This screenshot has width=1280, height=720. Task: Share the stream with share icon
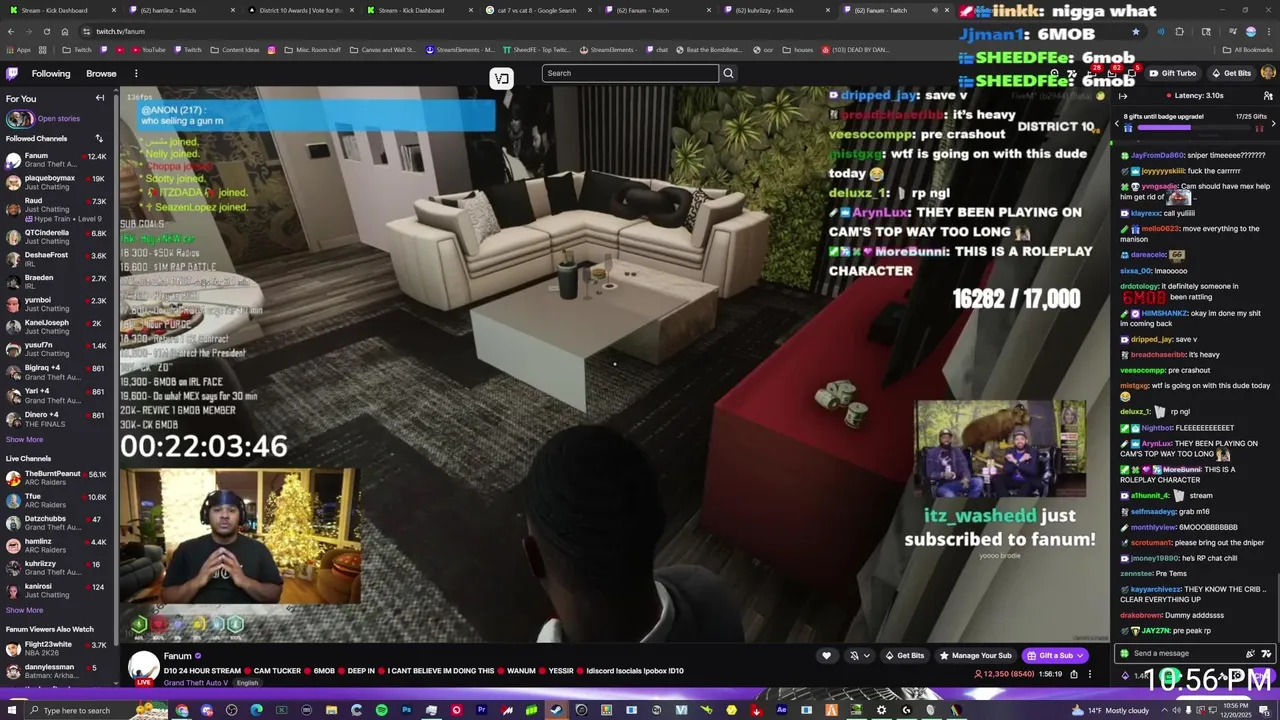1074,674
